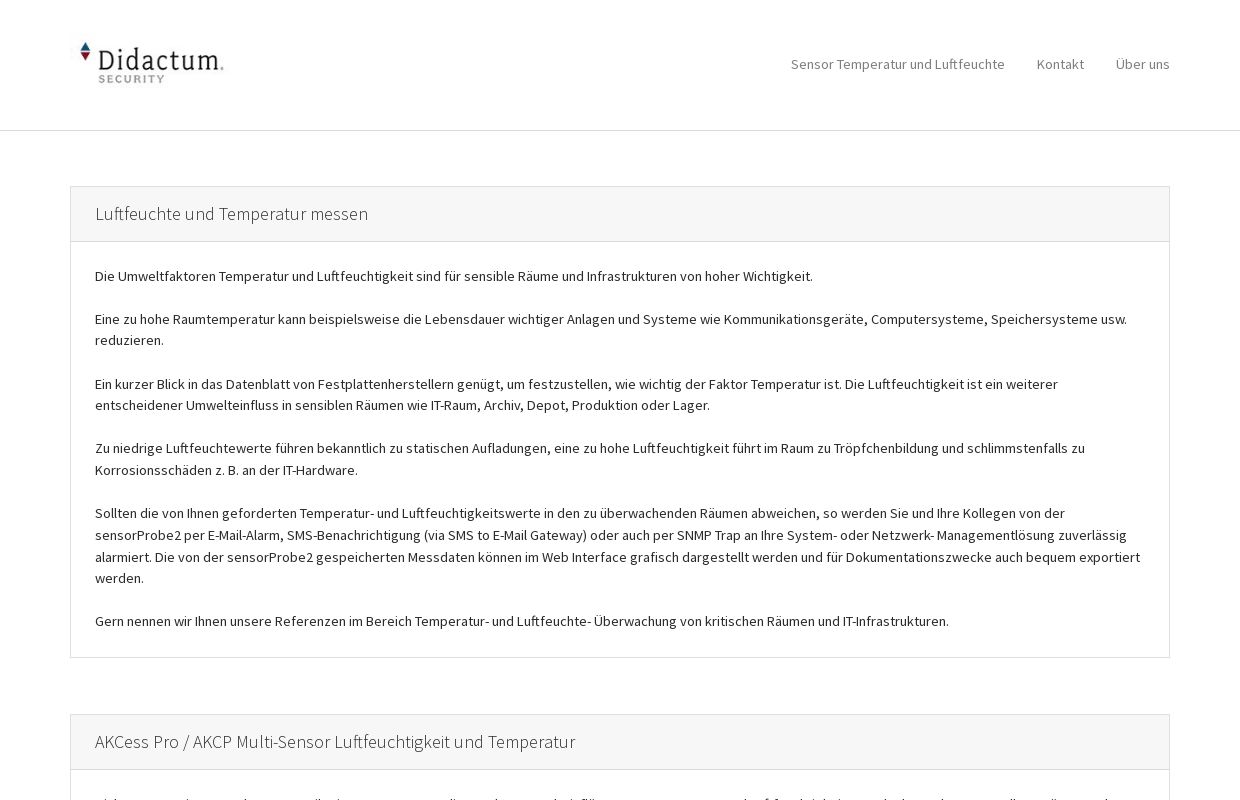Click the gray page background area
The height and width of the screenshot is (800, 1240).
click(x=35, y=400)
